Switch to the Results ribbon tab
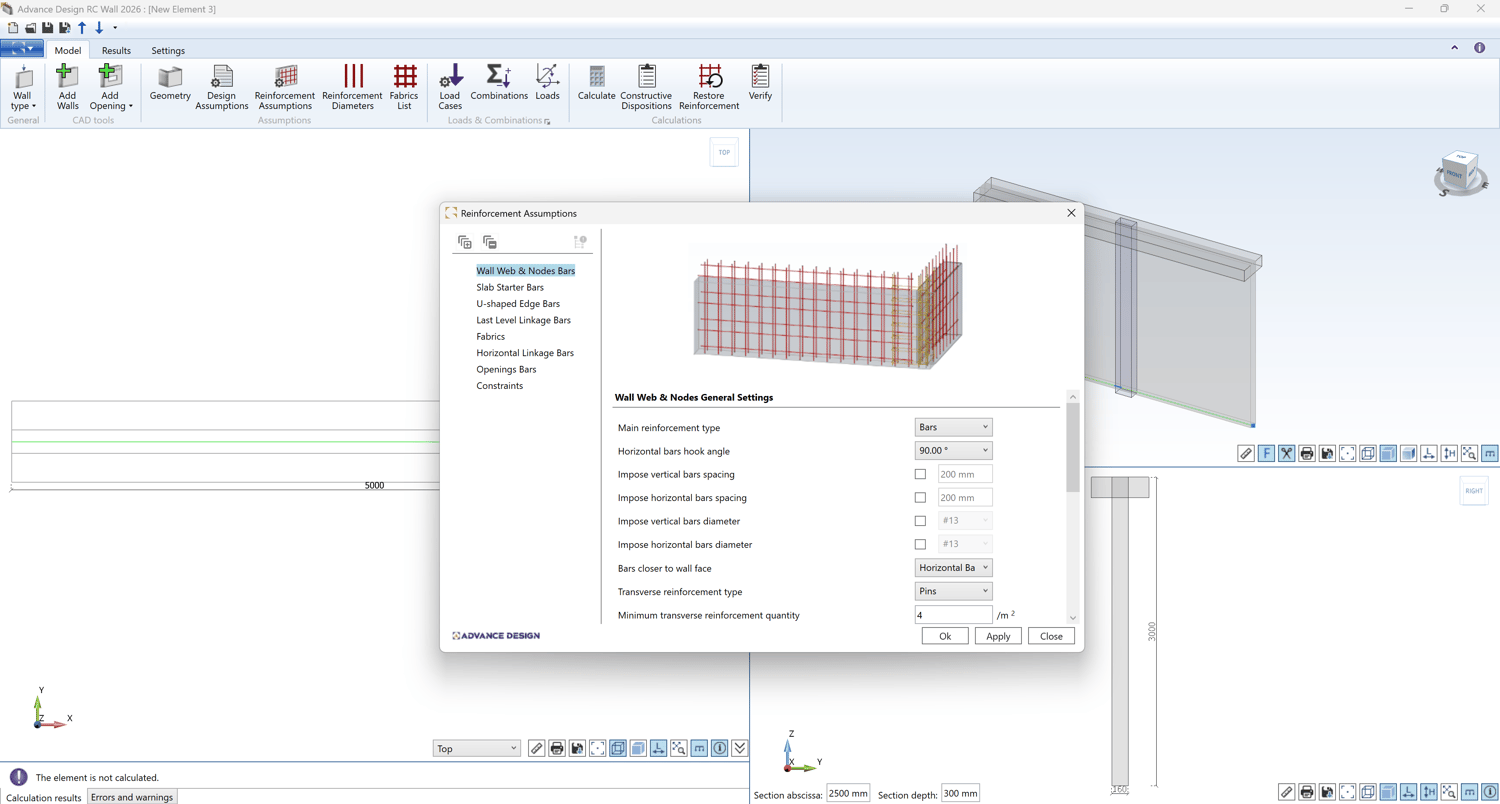 [x=116, y=50]
